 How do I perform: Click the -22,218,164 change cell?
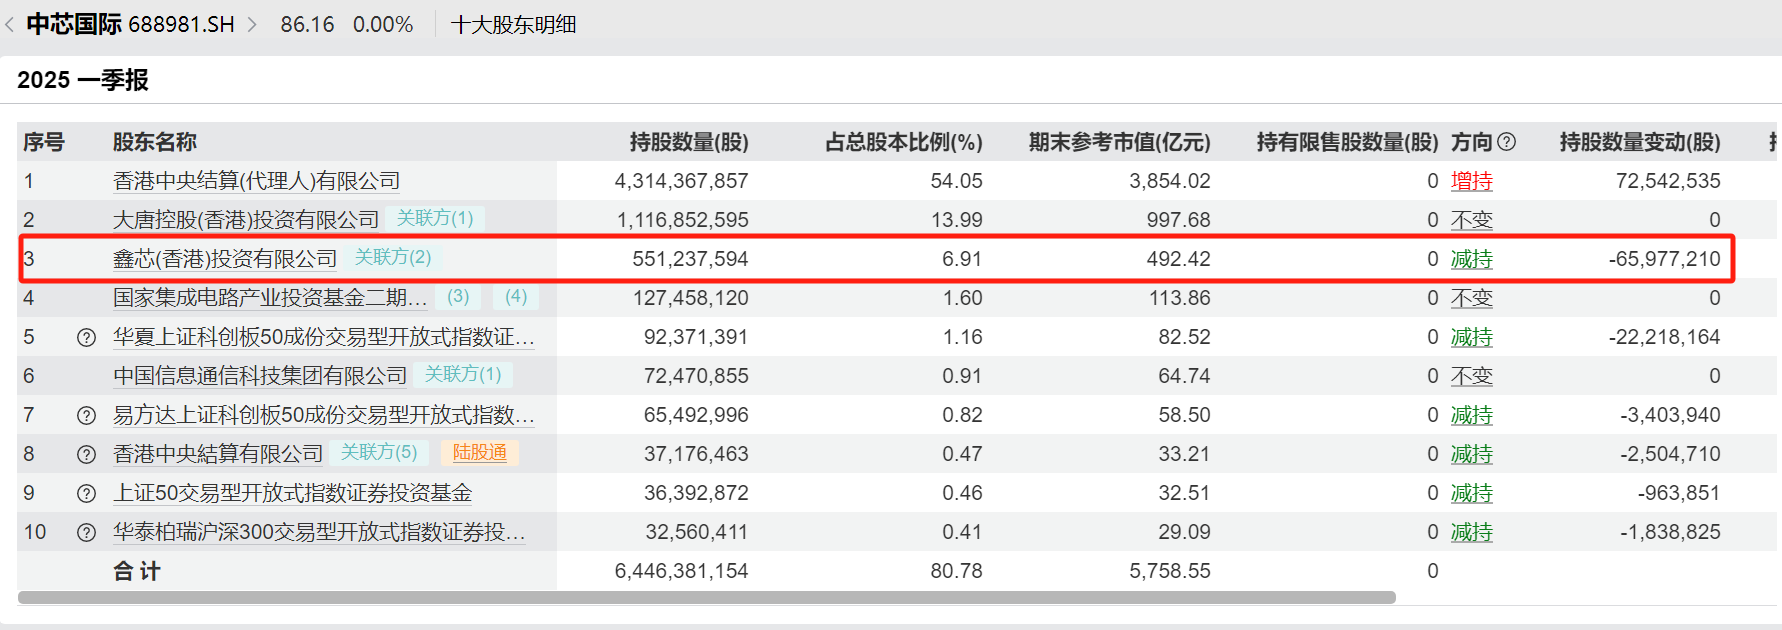click(x=1665, y=337)
